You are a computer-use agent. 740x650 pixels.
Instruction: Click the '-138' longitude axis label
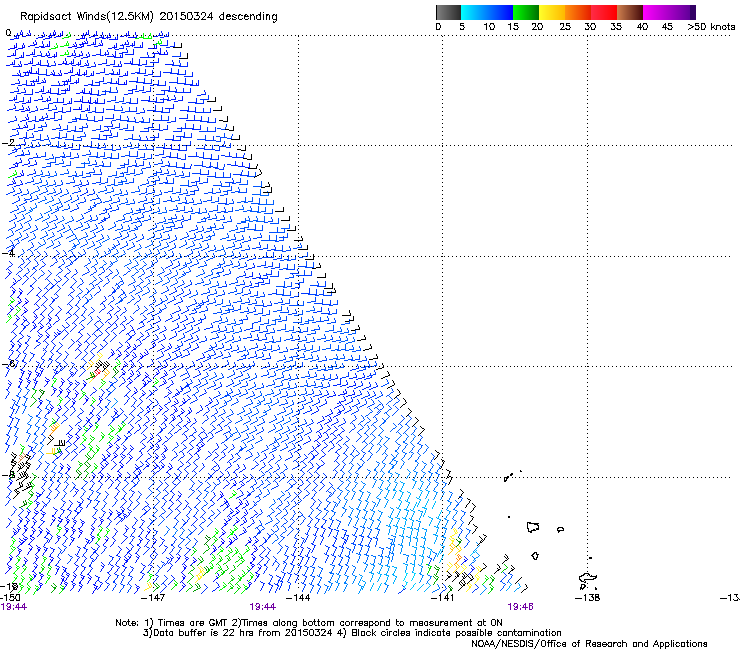[x=588, y=598]
